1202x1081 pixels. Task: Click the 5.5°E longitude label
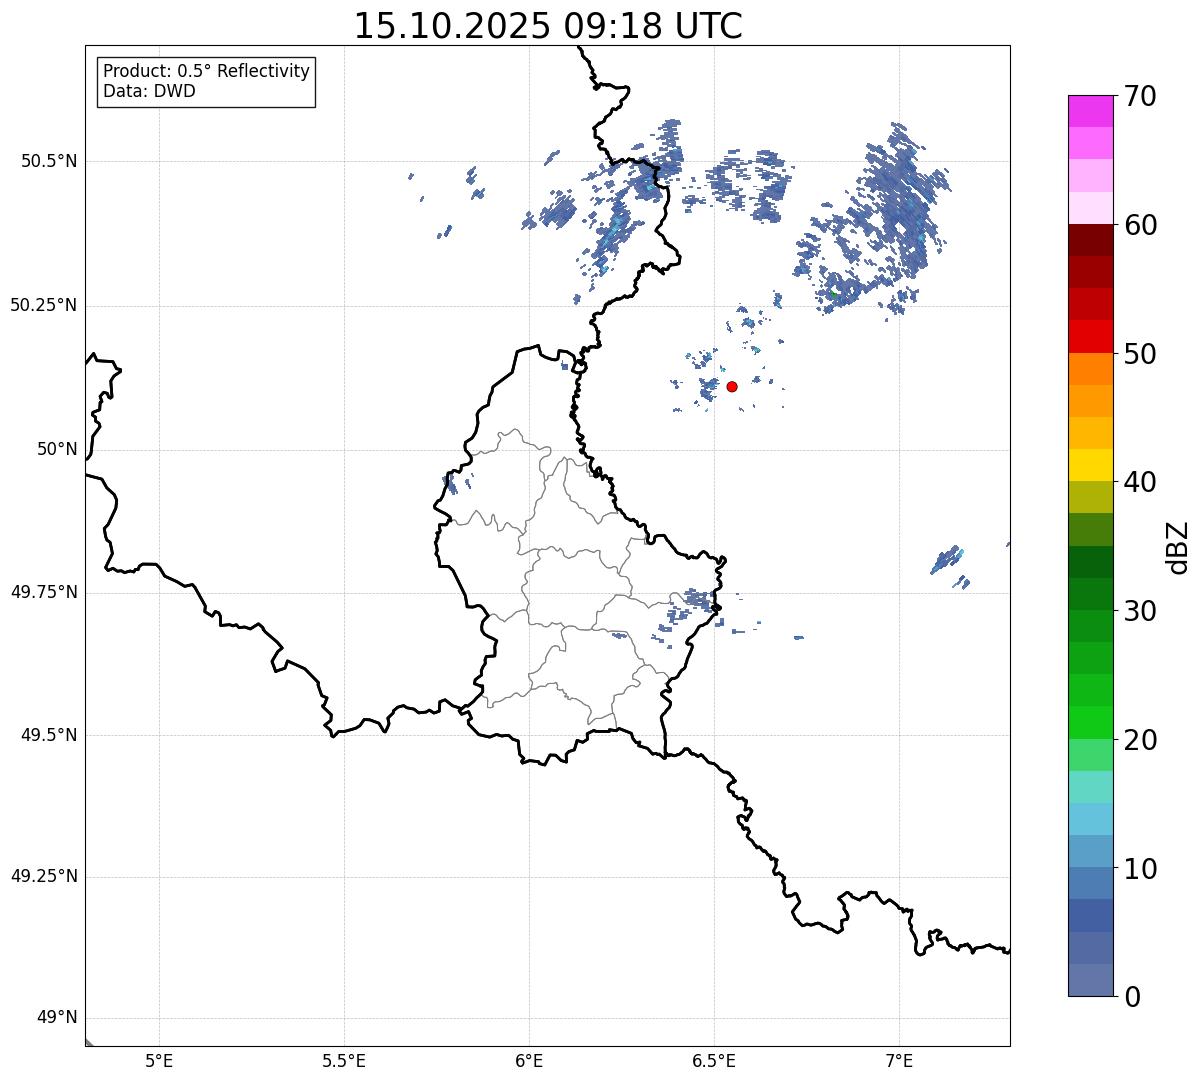(x=344, y=1061)
